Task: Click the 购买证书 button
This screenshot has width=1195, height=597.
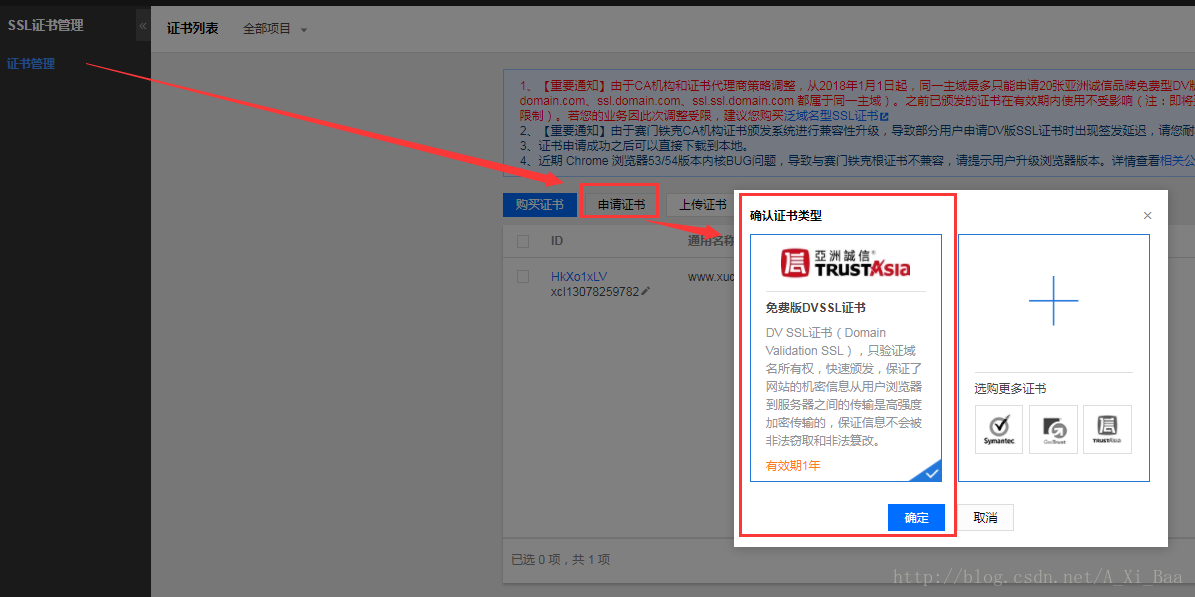Action: 539,205
